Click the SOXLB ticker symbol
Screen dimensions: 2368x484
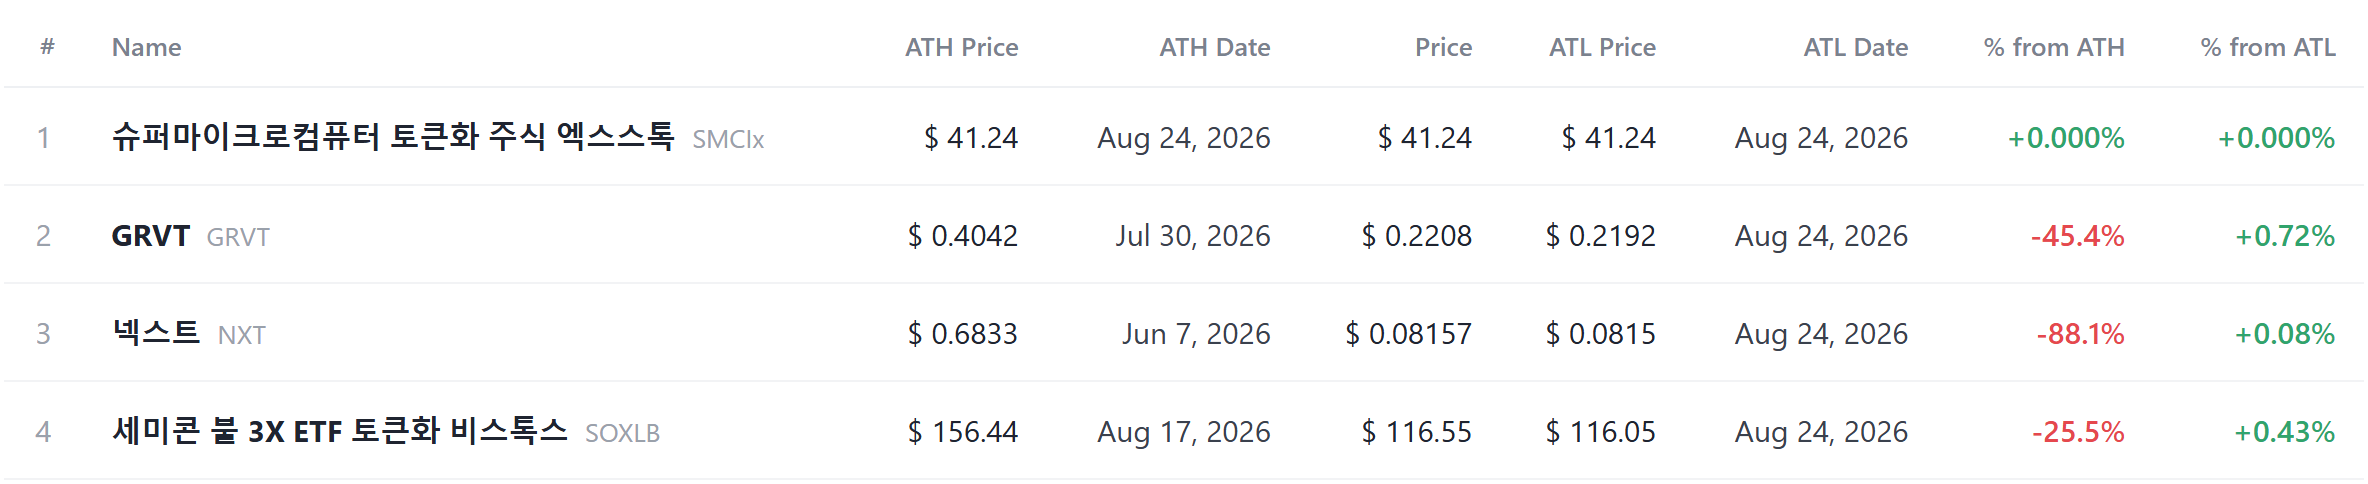tap(622, 433)
